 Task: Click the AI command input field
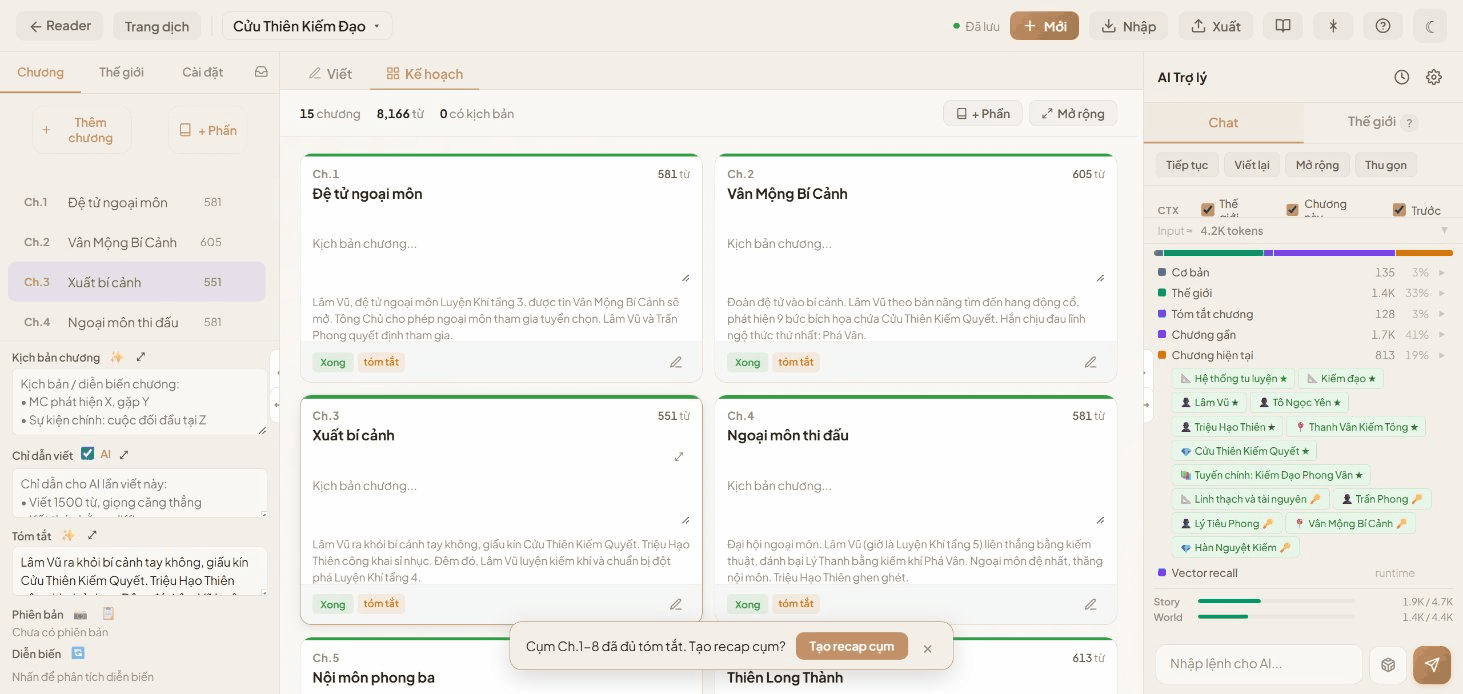(x=1258, y=664)
